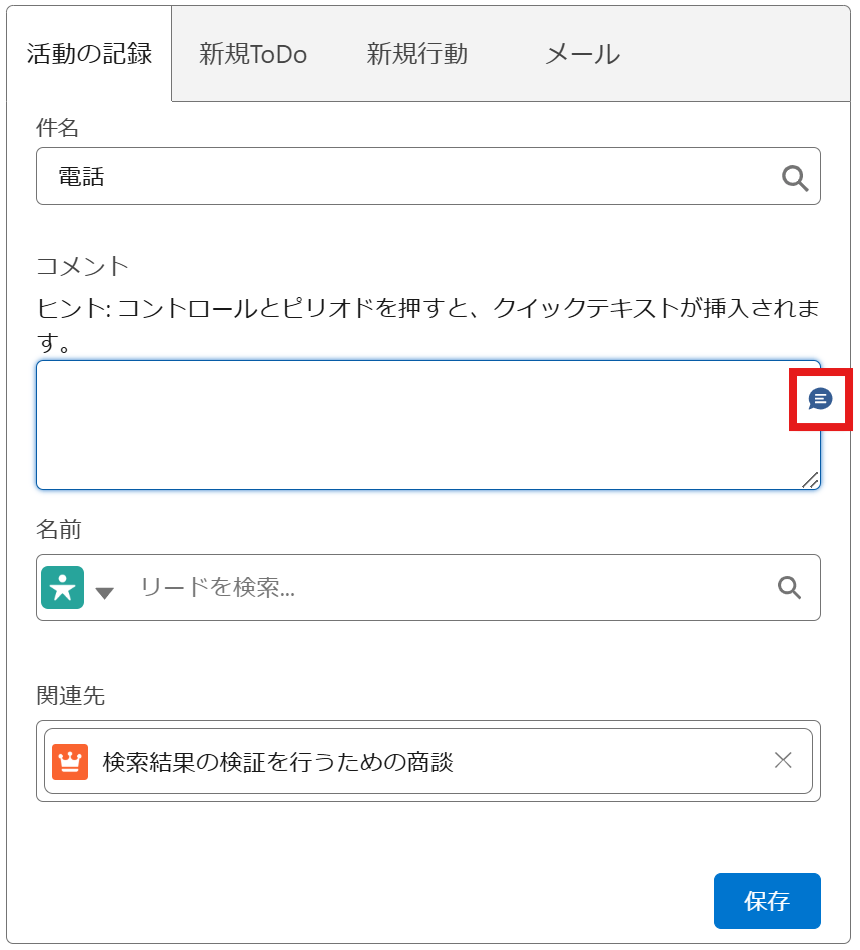This screenshot has height=950, width=860.
Task: Remove the 検索結果の検証を行うための商談 pill
Action: (783, 760)
